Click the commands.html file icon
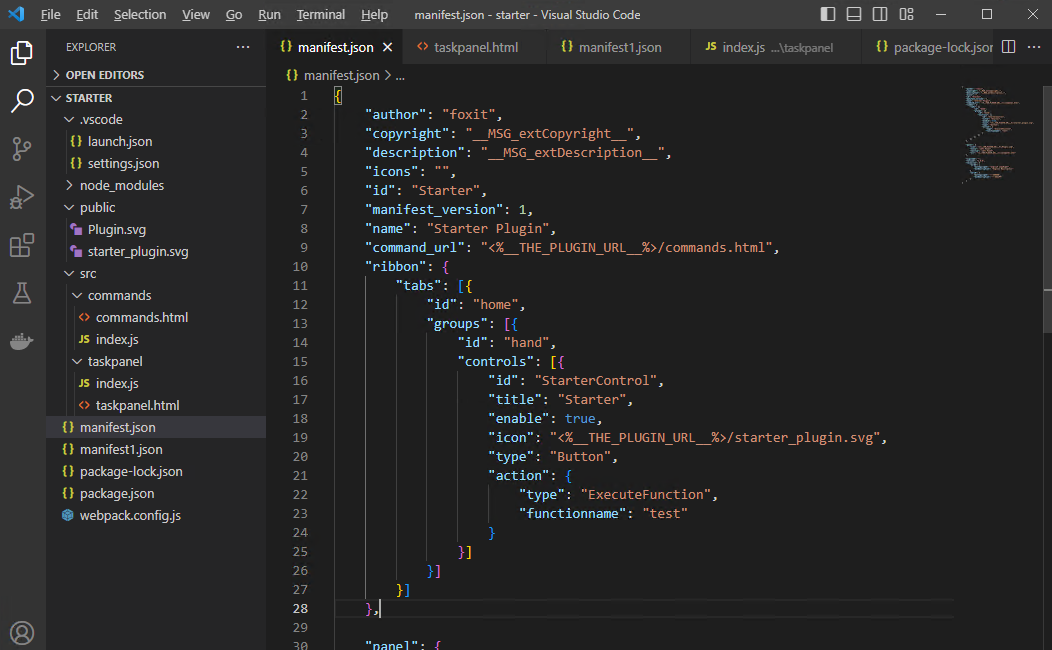The image size is (1052, 650). coord(84,317)
